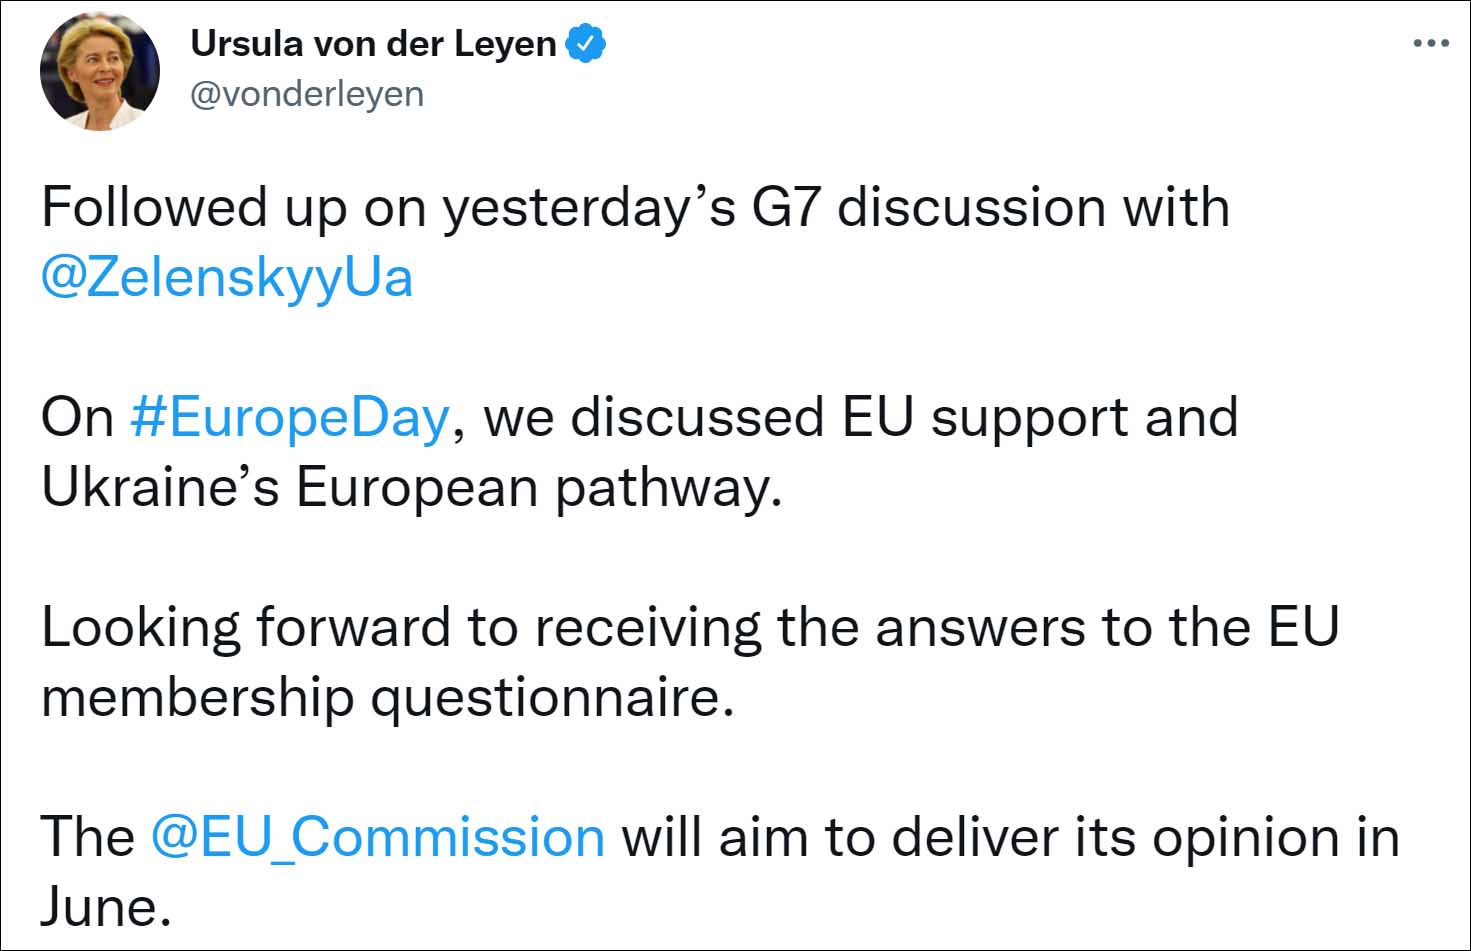Open the three-dot more options menu

pyautogui.click(x=1430, y=44)
